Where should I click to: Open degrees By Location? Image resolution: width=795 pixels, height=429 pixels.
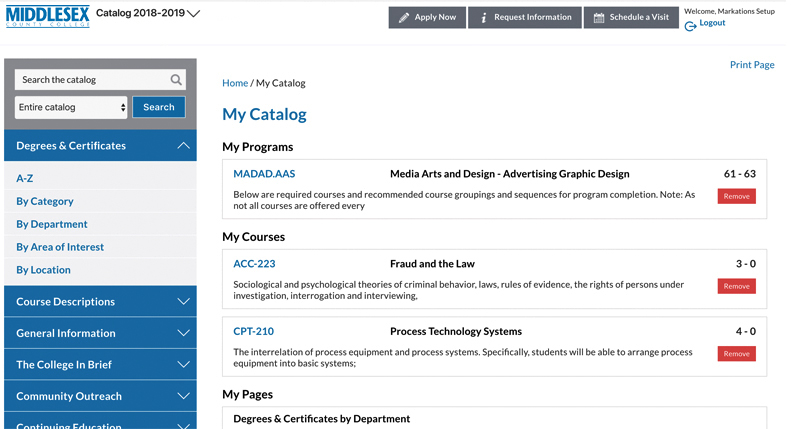click(x=43, y=270)
